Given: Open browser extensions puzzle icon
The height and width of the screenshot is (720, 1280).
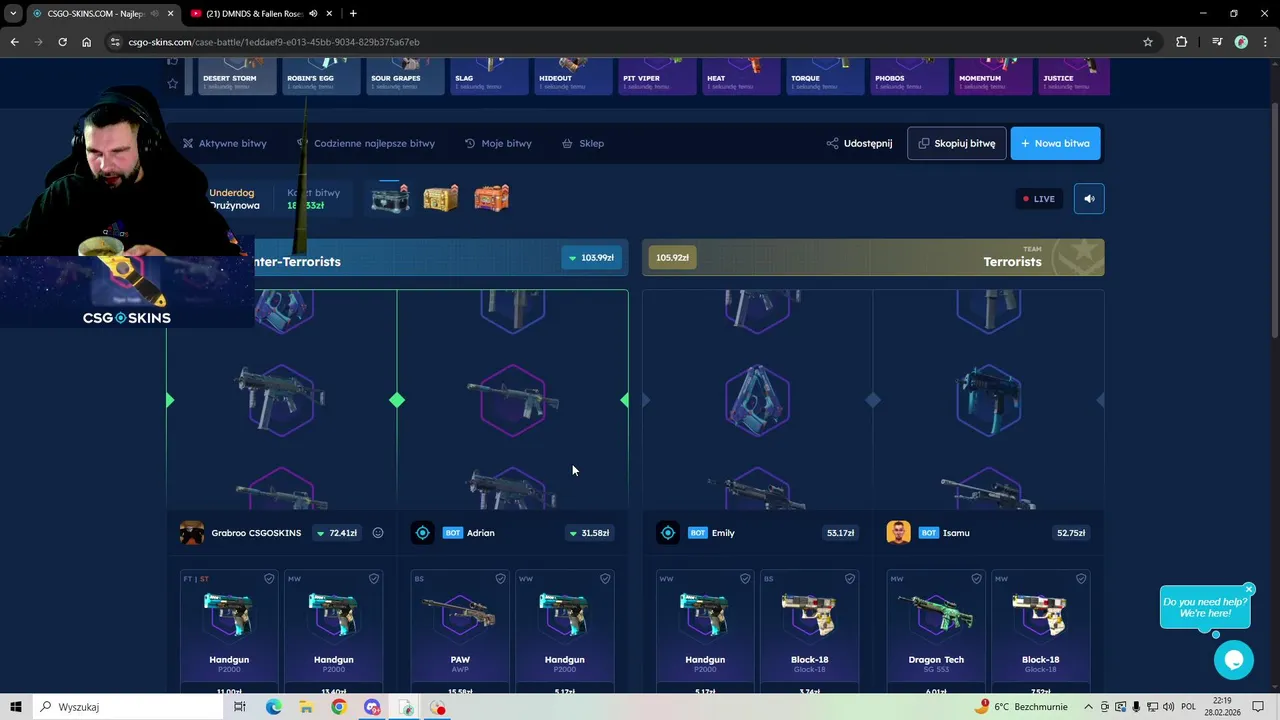Looking at the screenshot, I should pyautogui.click(x=1182, y=42).
